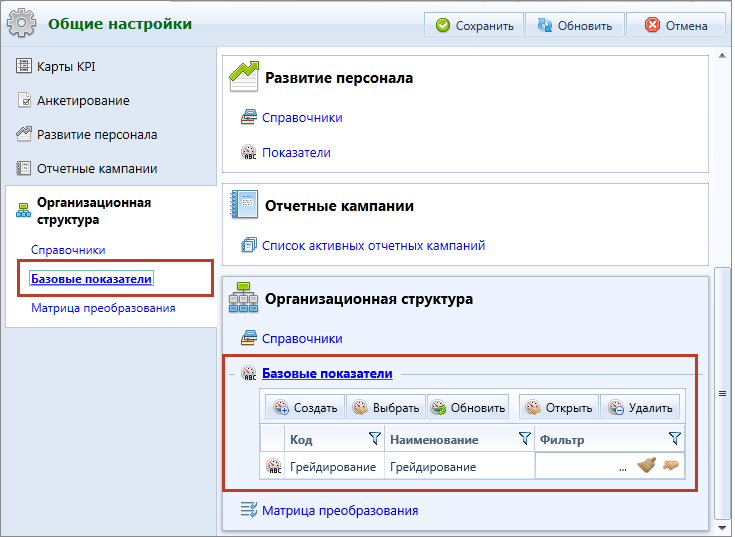Click the top Обновить button in header
735x537 pixels.
[x=575, y=25]
